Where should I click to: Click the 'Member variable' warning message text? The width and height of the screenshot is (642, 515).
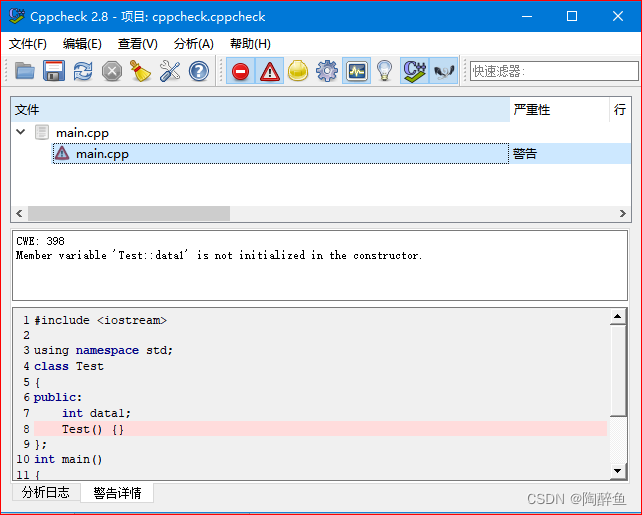219,255
